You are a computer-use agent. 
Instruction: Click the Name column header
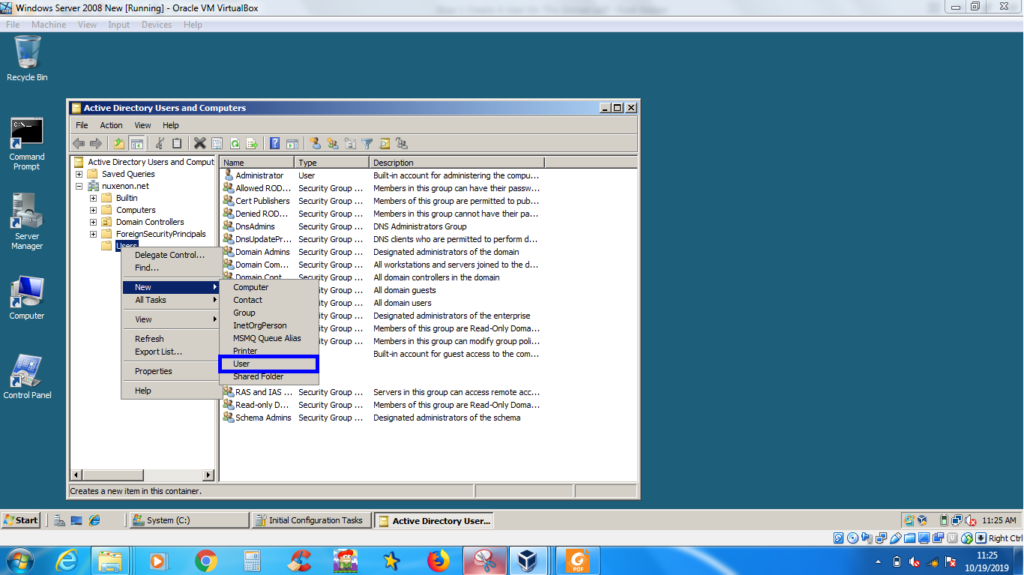coord(257,163)
